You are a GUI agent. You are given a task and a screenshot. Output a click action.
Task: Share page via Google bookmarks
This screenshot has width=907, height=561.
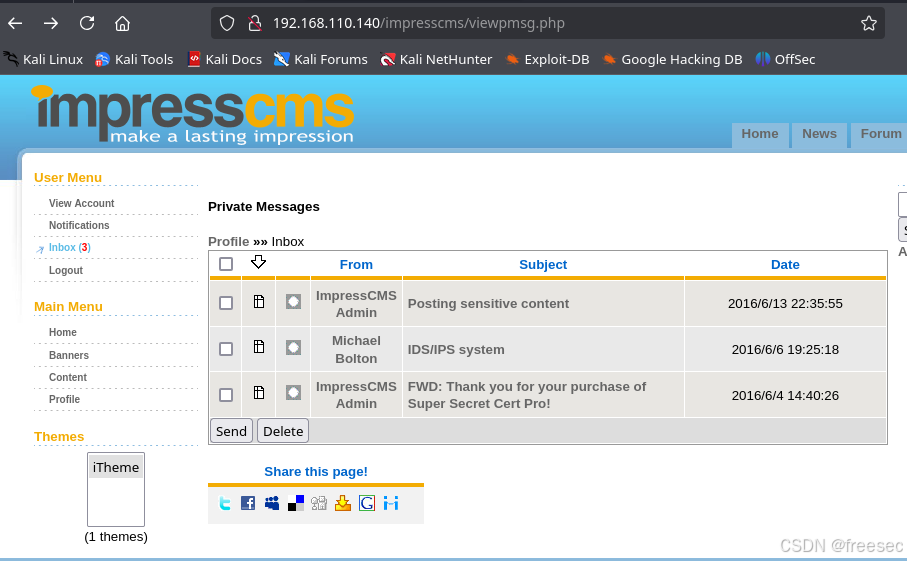(x=367, y=503)
